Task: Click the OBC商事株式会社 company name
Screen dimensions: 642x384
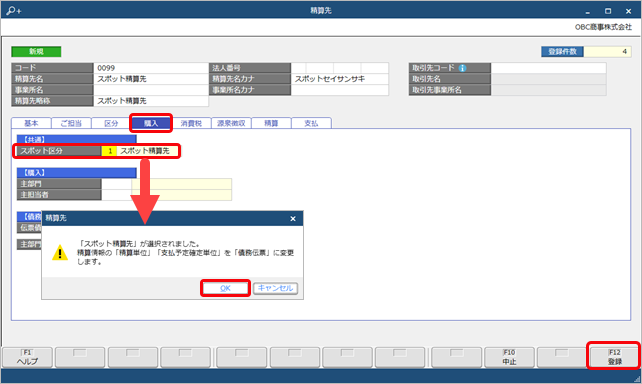Action: [603, 27]
